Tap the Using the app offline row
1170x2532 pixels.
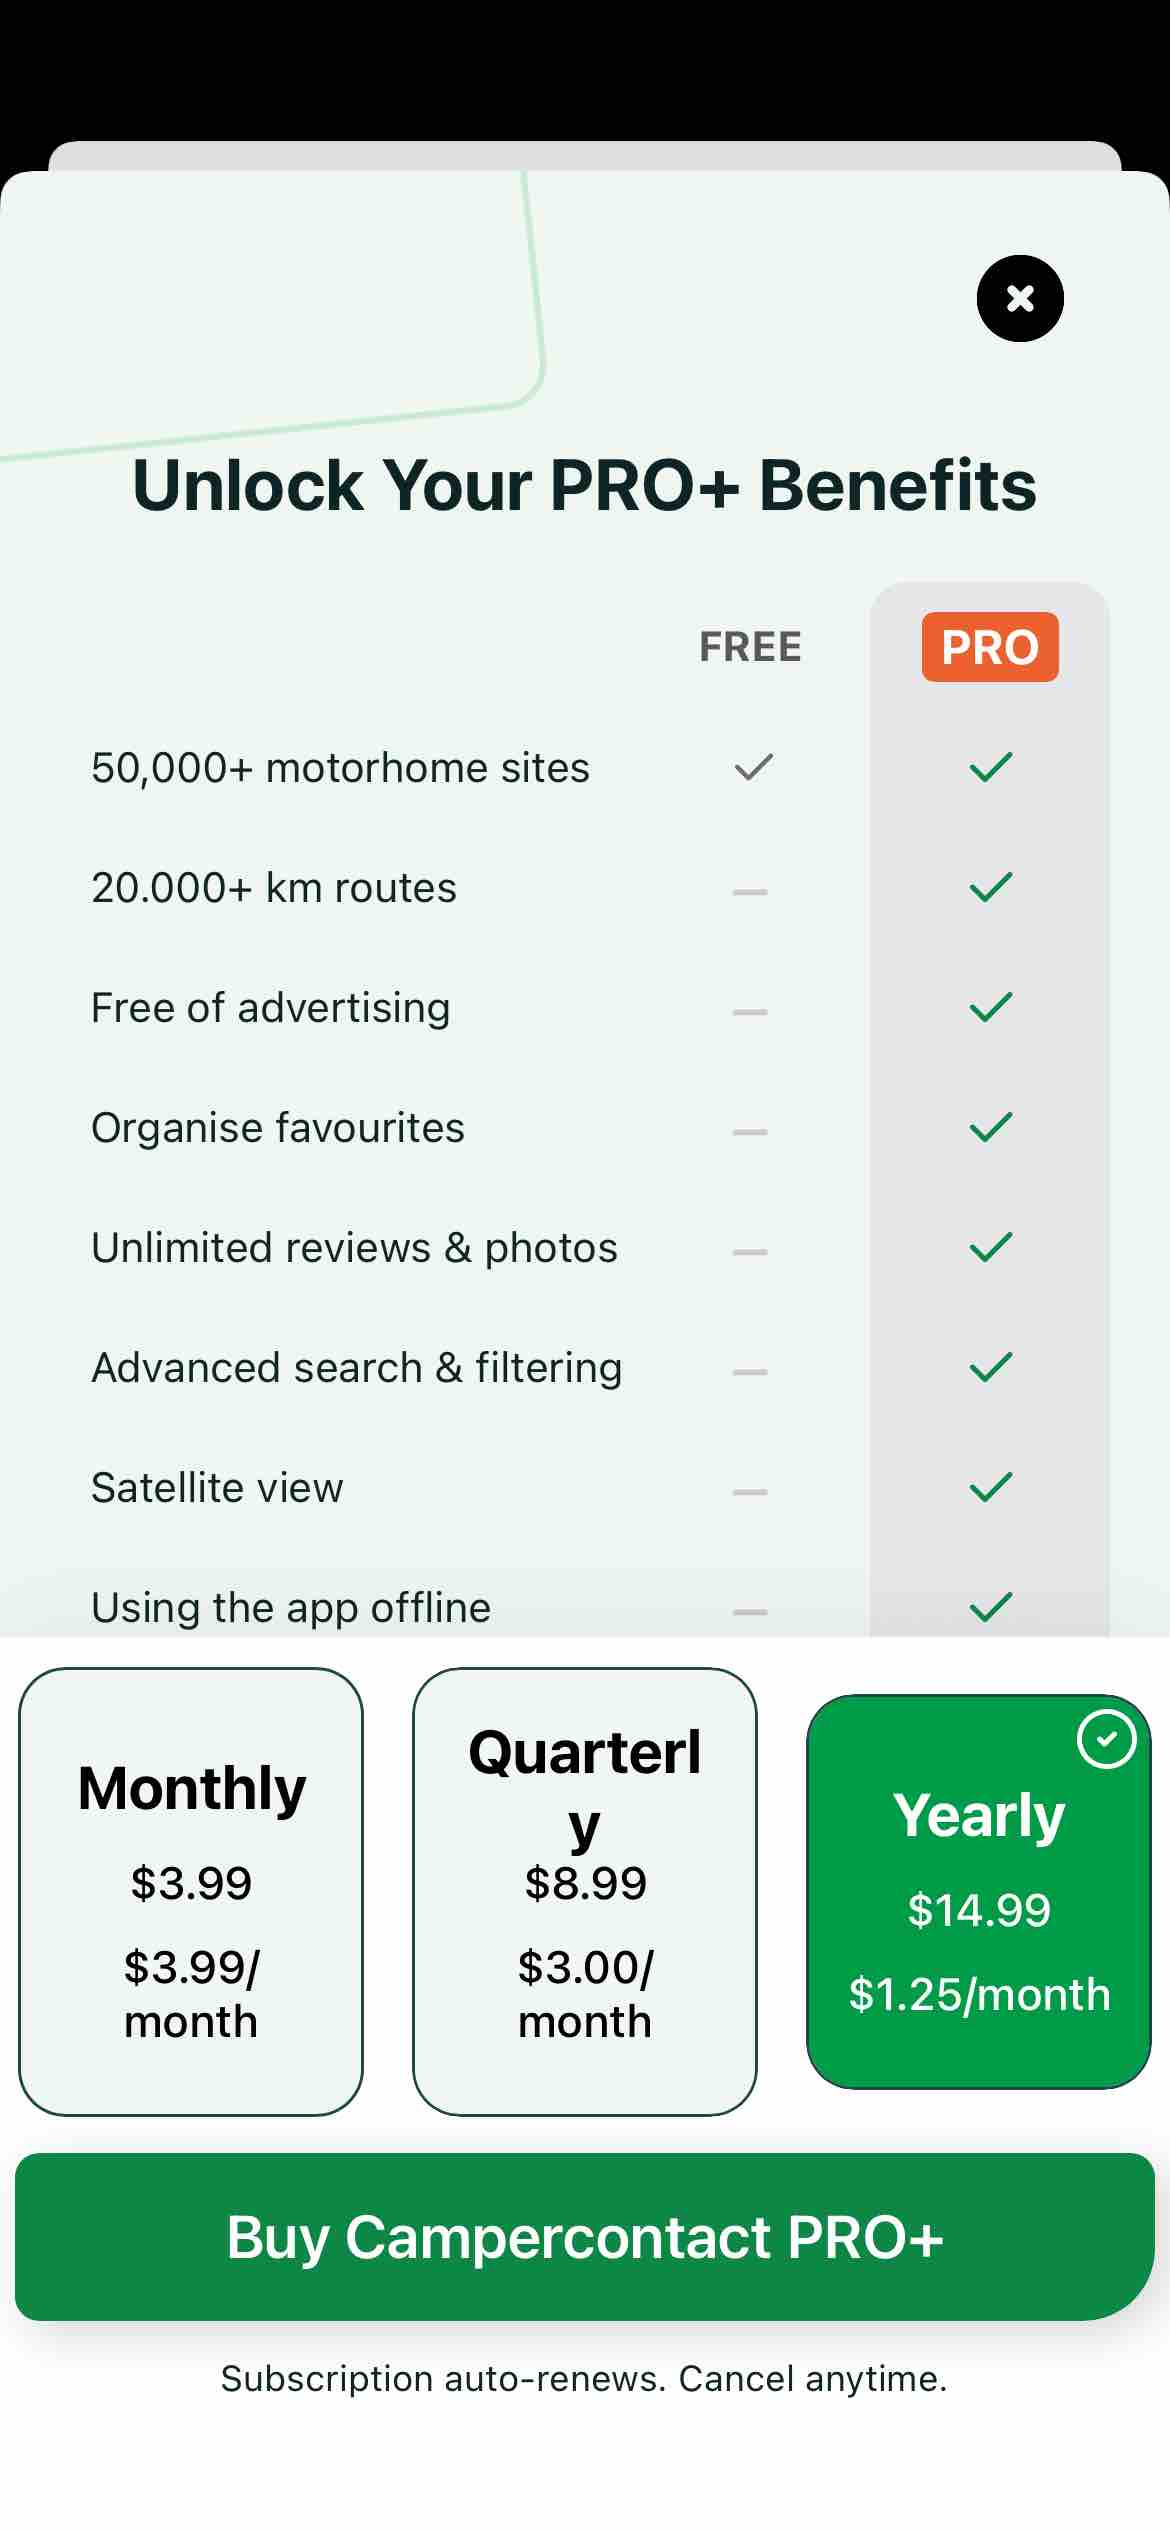(291, 1607)
